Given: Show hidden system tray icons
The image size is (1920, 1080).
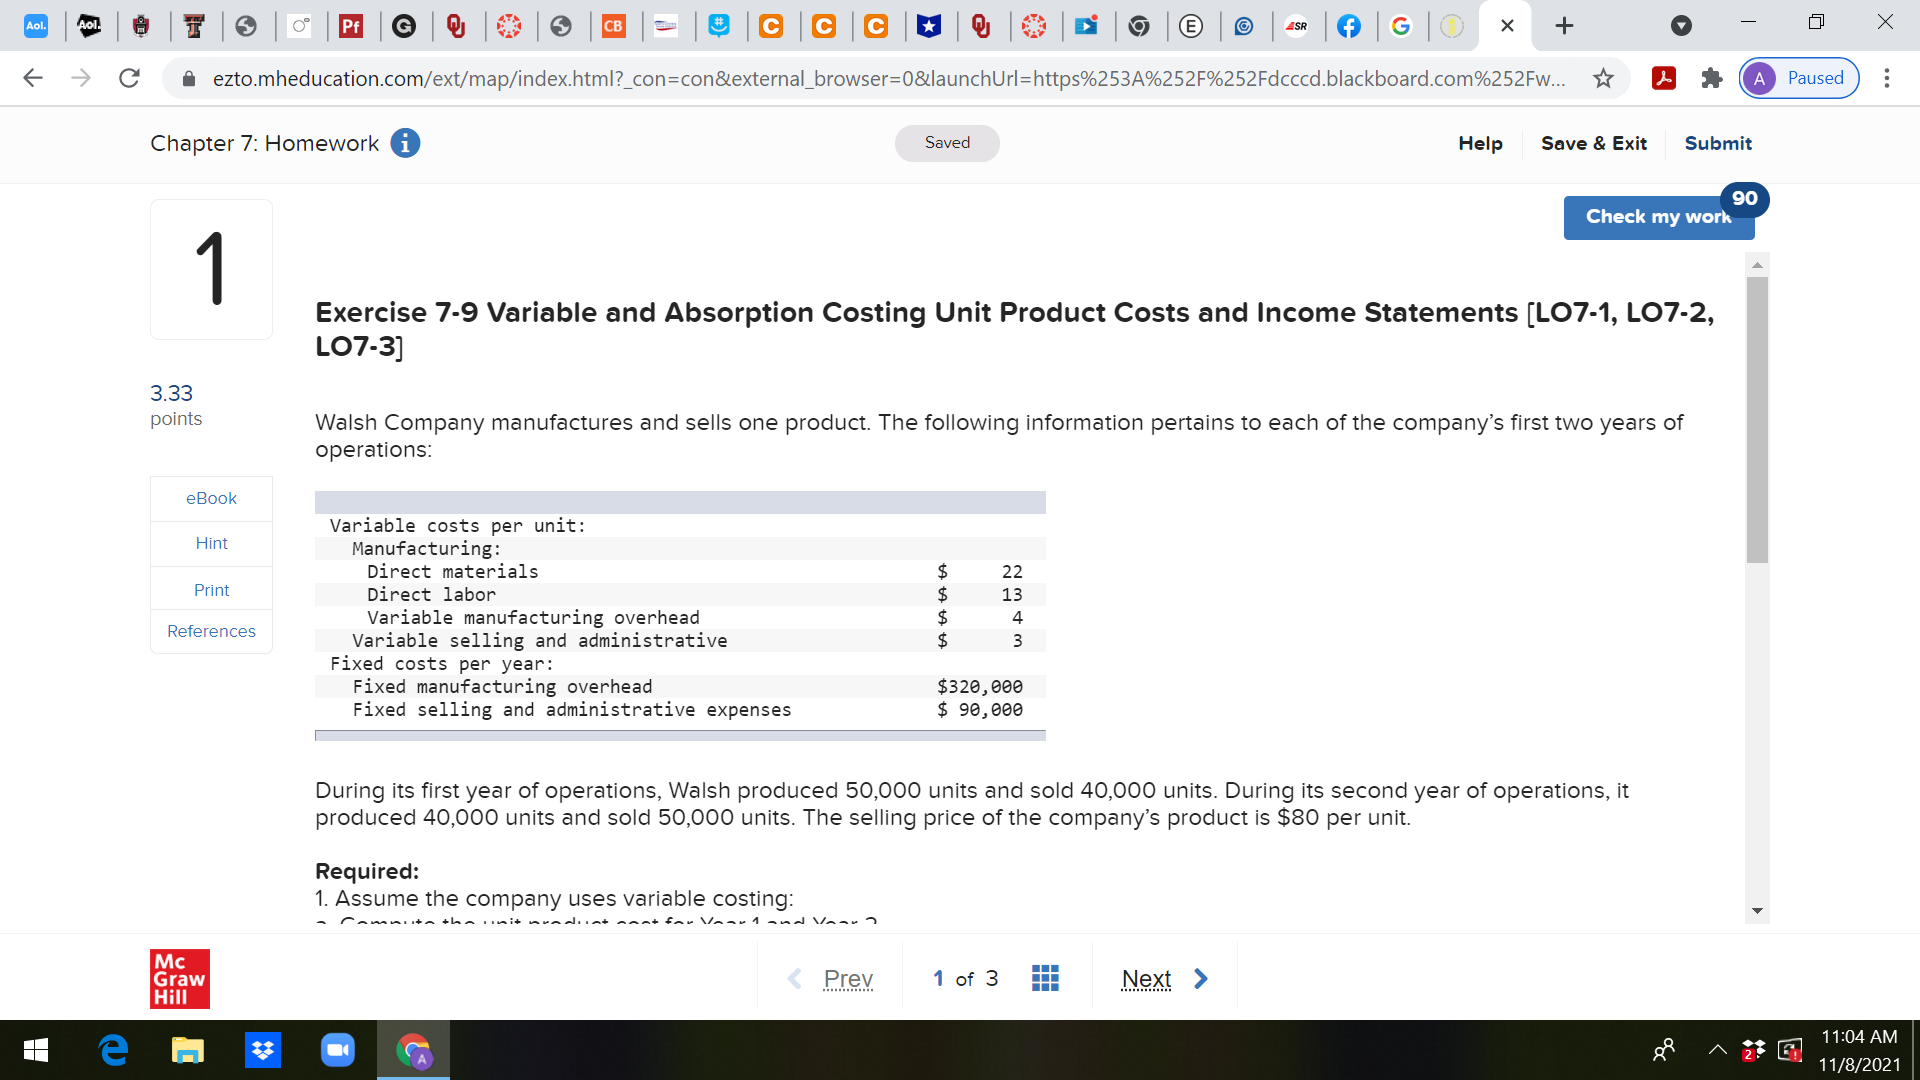Looking at the screenshot, I should coord(1717,1050).
